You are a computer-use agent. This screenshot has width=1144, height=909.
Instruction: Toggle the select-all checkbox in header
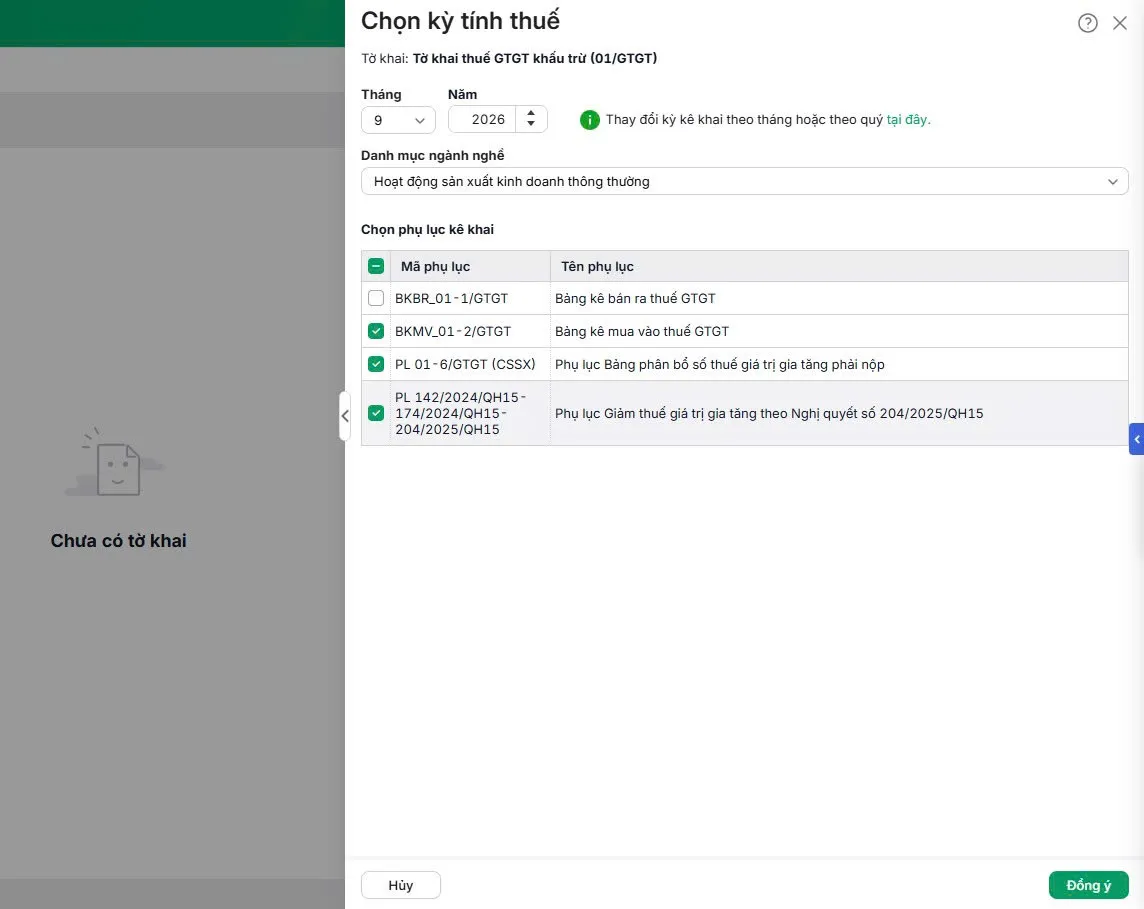(376, 266)
